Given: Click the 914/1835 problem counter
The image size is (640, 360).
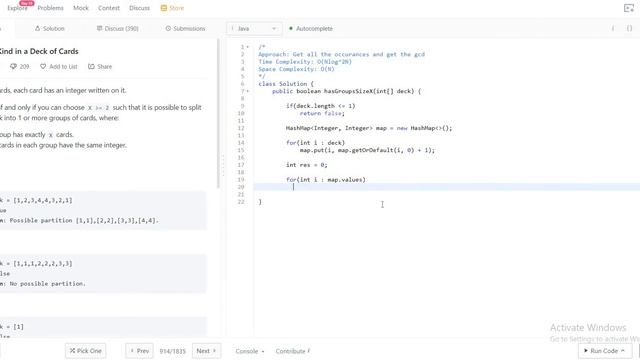Looking at the screenshot, I should 172,351.
